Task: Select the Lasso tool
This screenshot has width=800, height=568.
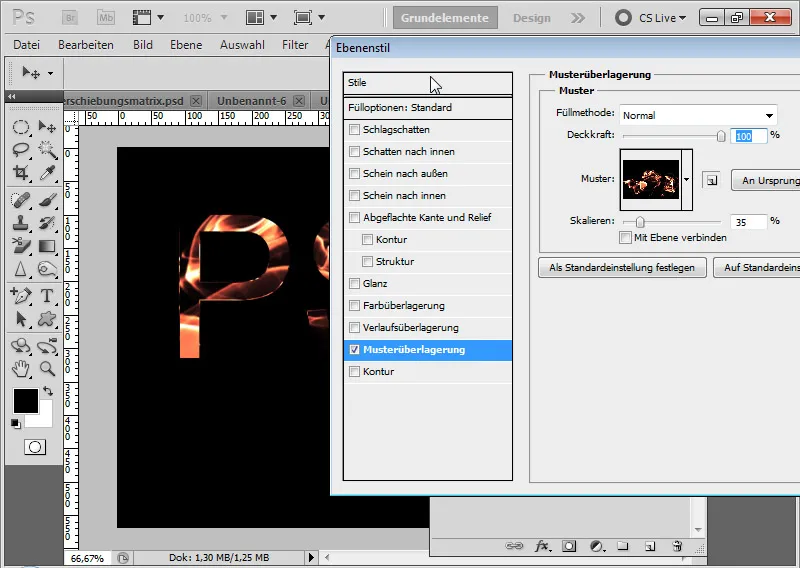Action: pos(20,150)
